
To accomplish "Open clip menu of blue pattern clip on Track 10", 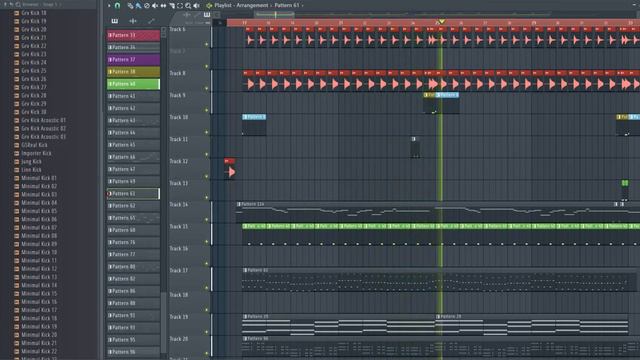I will click(245, 117).
